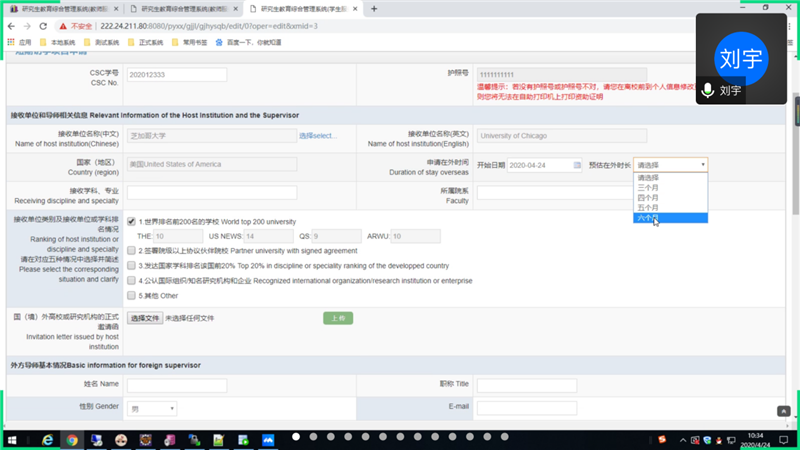Open the 常用书签 bookmark folder

click(190, 42)
